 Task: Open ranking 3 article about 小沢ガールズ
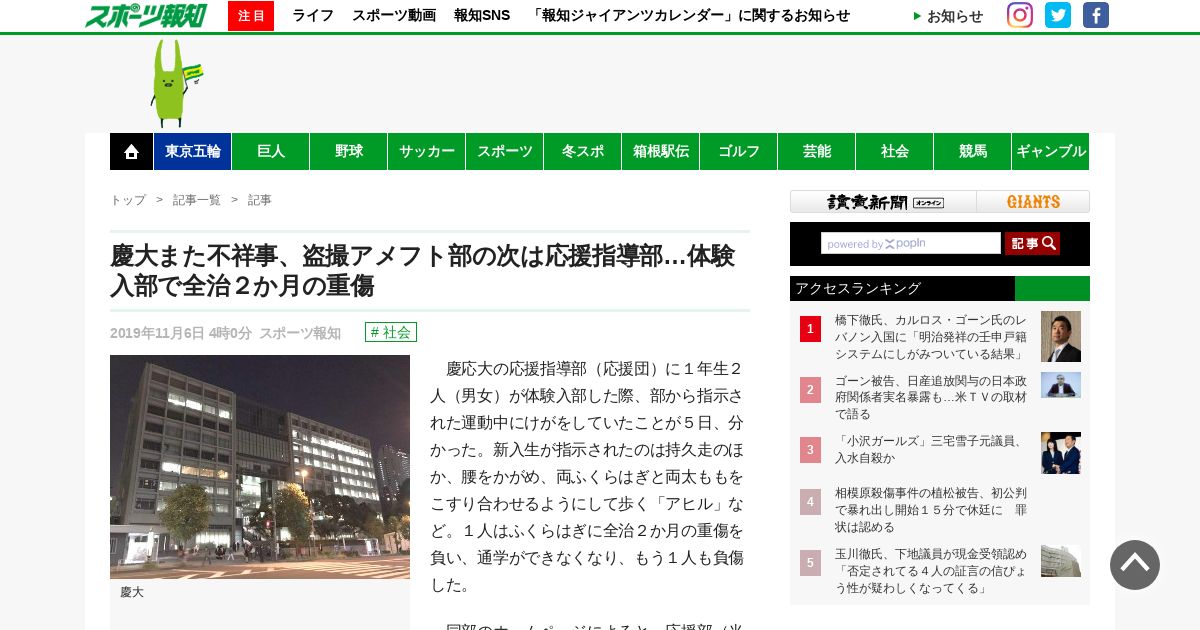pos(929,449)
